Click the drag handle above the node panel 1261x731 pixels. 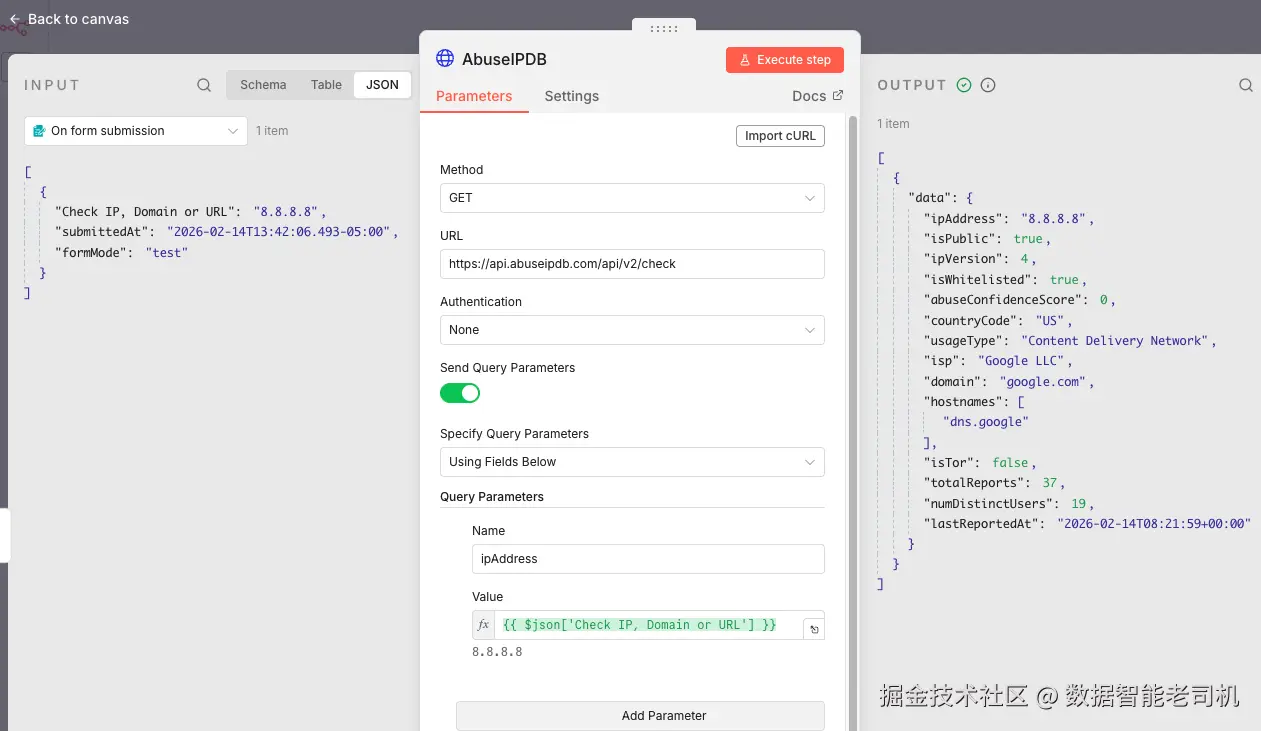(x=664, y=28)
